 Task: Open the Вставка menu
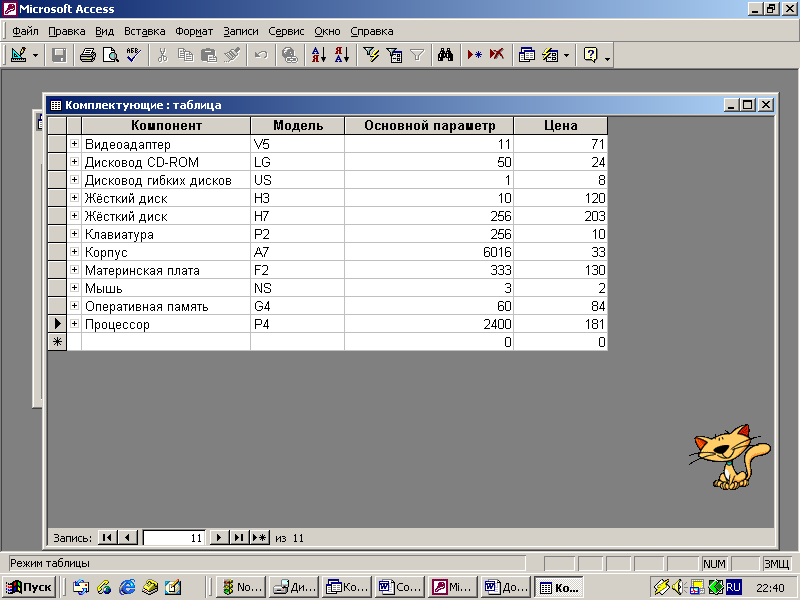[x=145, y=31]
